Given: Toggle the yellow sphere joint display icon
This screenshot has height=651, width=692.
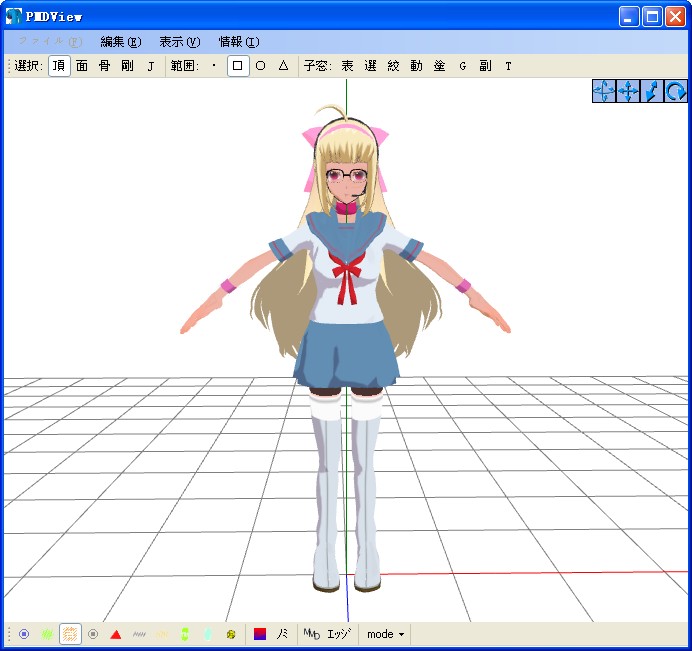Looking at the screenshot, I should 231,634.
